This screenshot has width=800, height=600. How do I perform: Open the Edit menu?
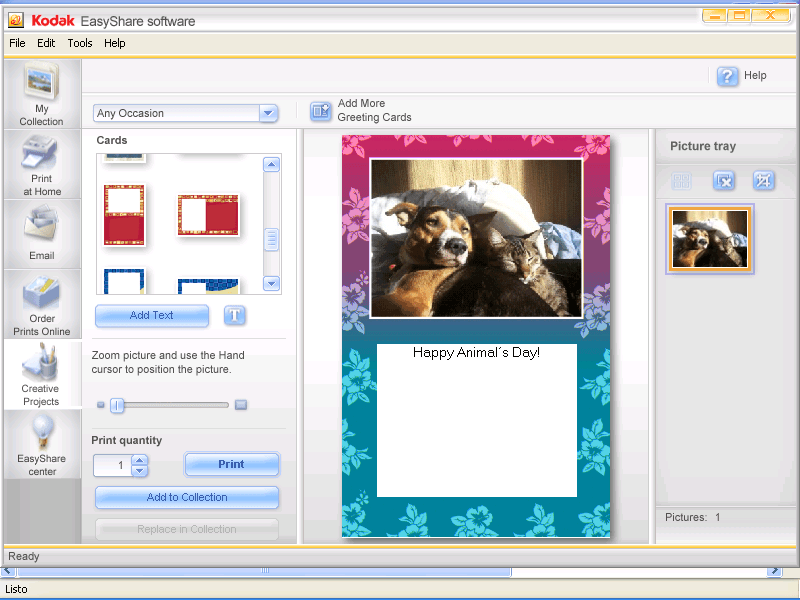pos(46,43)
